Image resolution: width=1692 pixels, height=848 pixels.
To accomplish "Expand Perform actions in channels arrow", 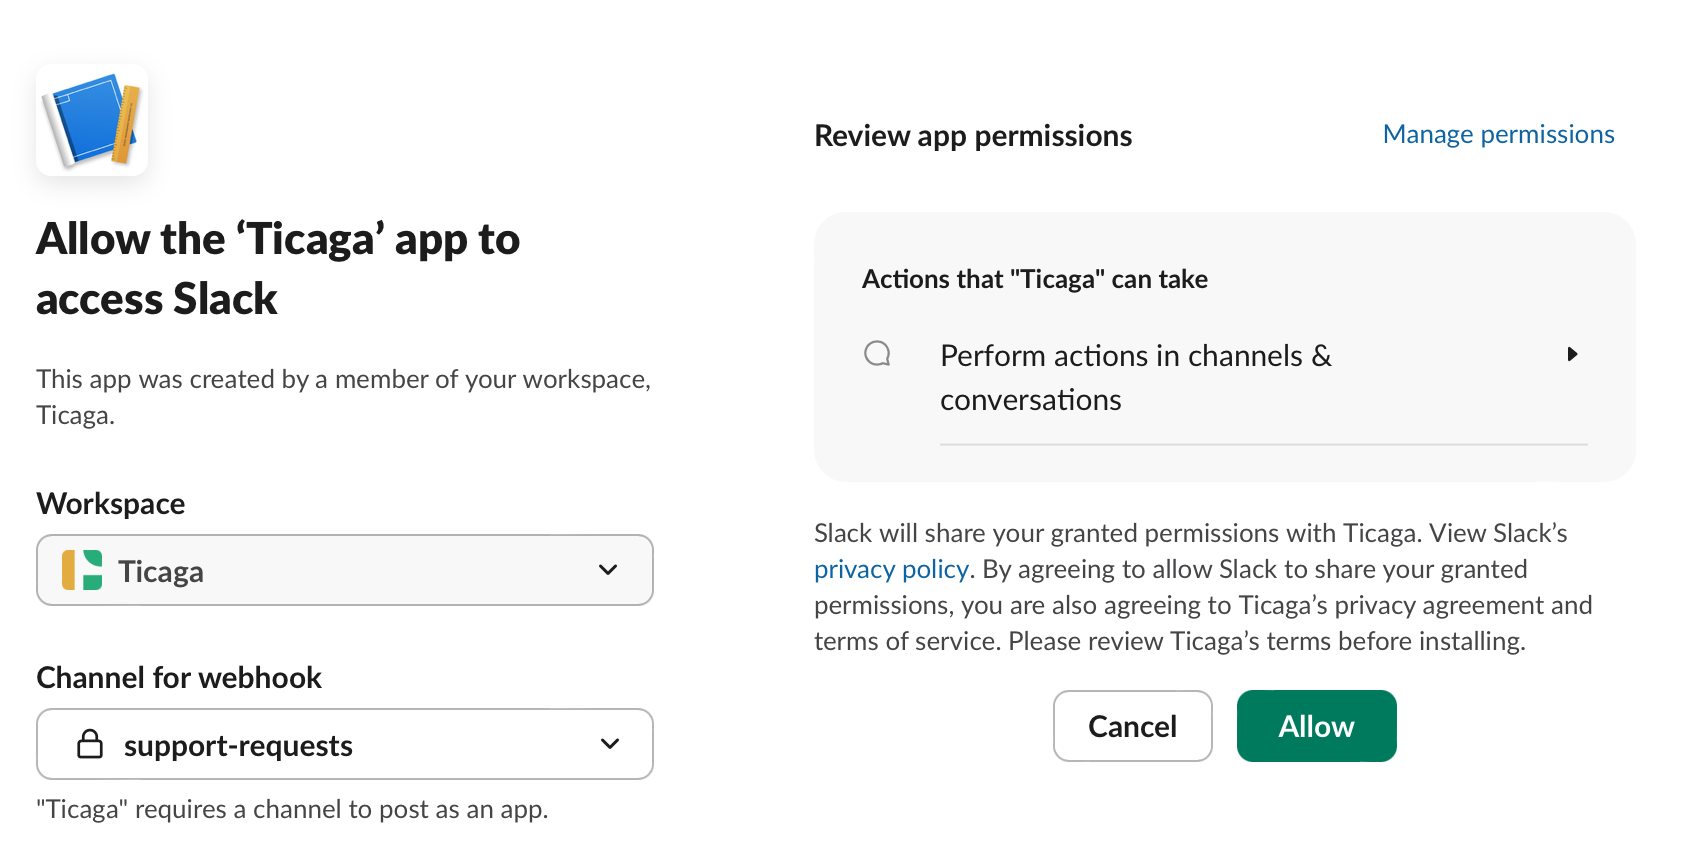I will click(1572, 354).
